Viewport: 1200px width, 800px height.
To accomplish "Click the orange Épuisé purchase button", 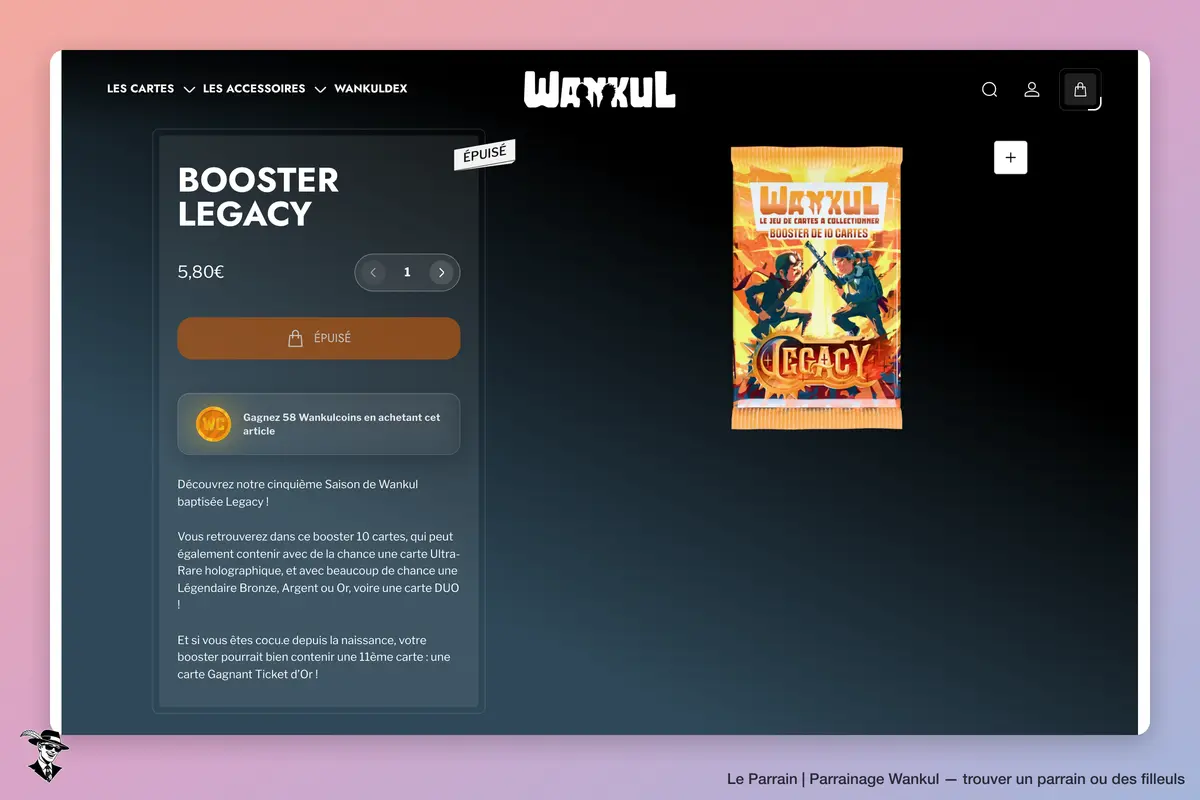I will [319, 338].
